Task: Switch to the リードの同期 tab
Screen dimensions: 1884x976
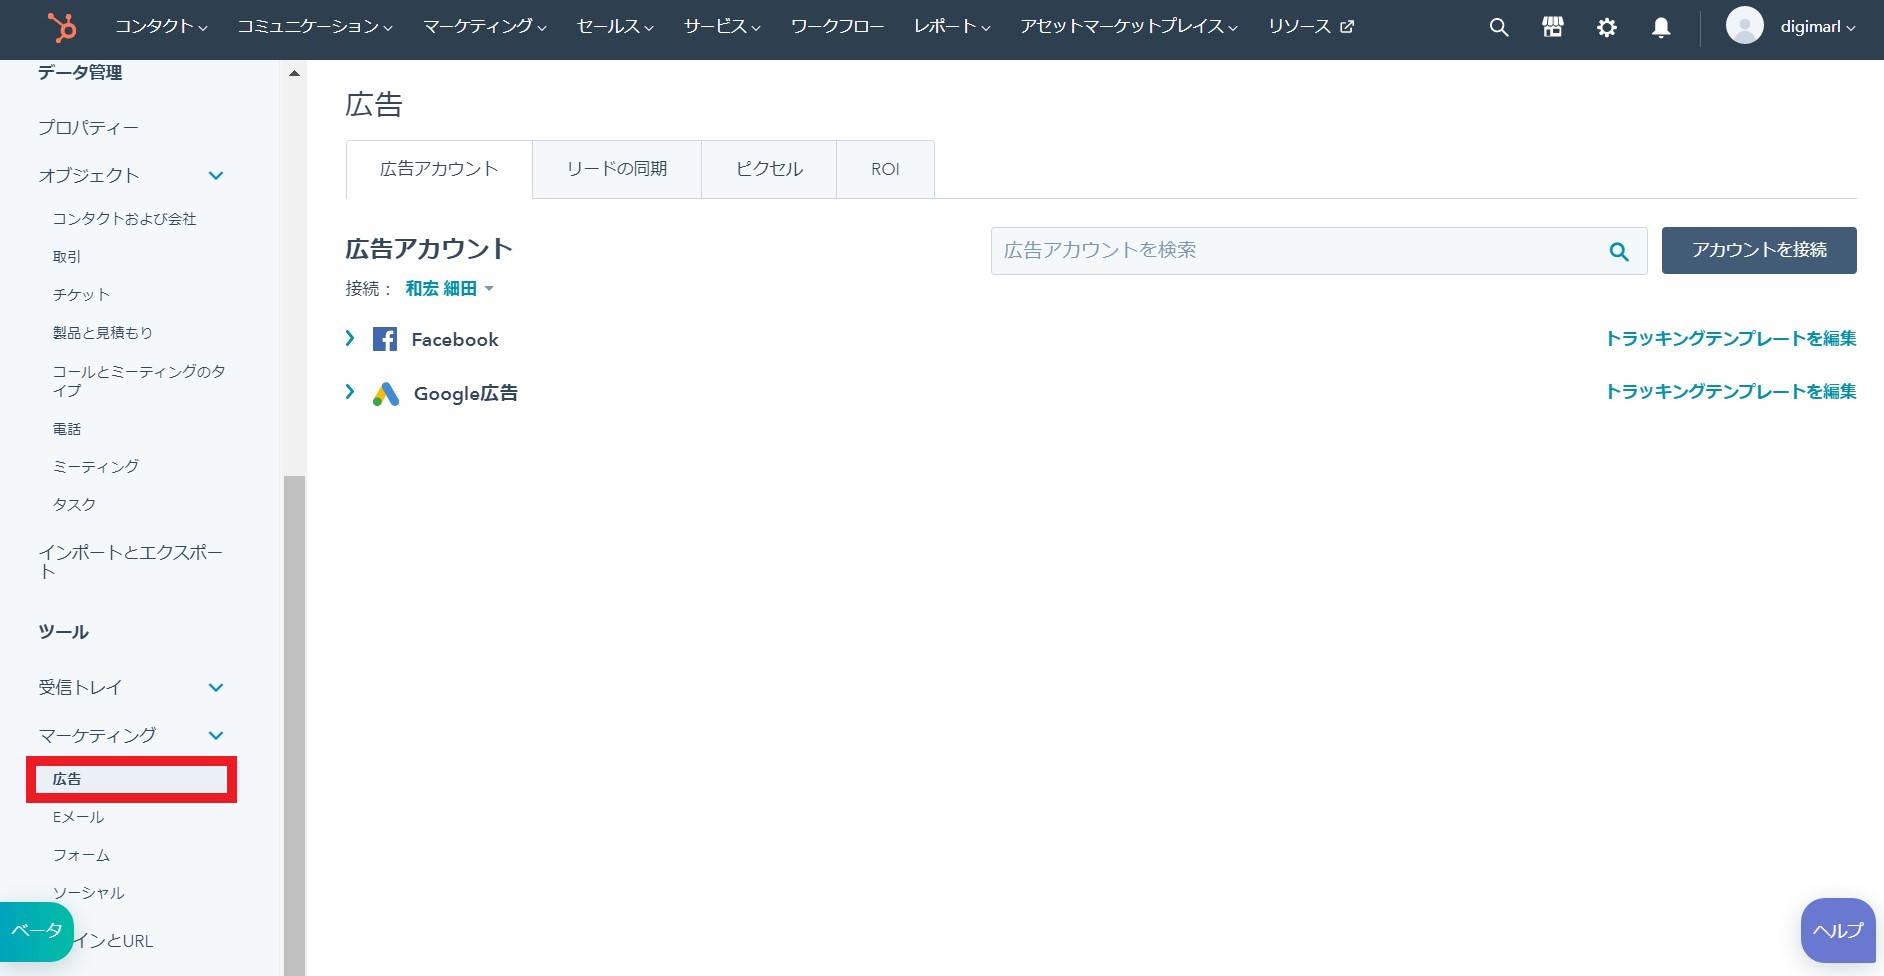Action: pos(617,169)
